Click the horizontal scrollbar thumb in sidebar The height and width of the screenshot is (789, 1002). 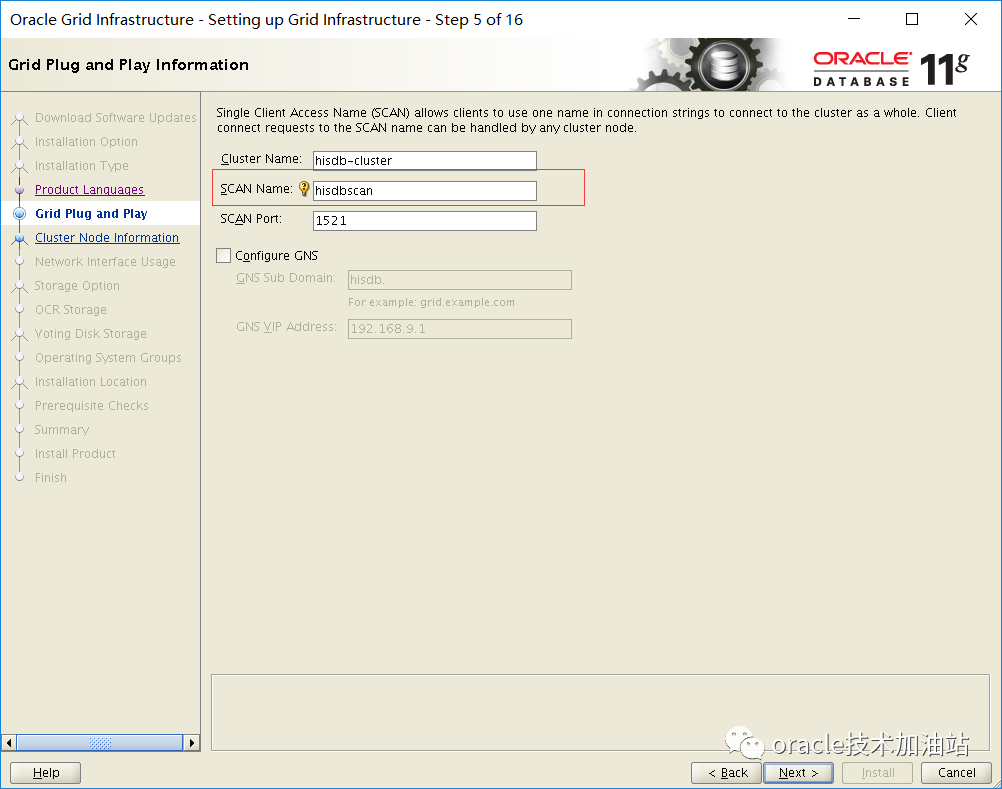100,742
